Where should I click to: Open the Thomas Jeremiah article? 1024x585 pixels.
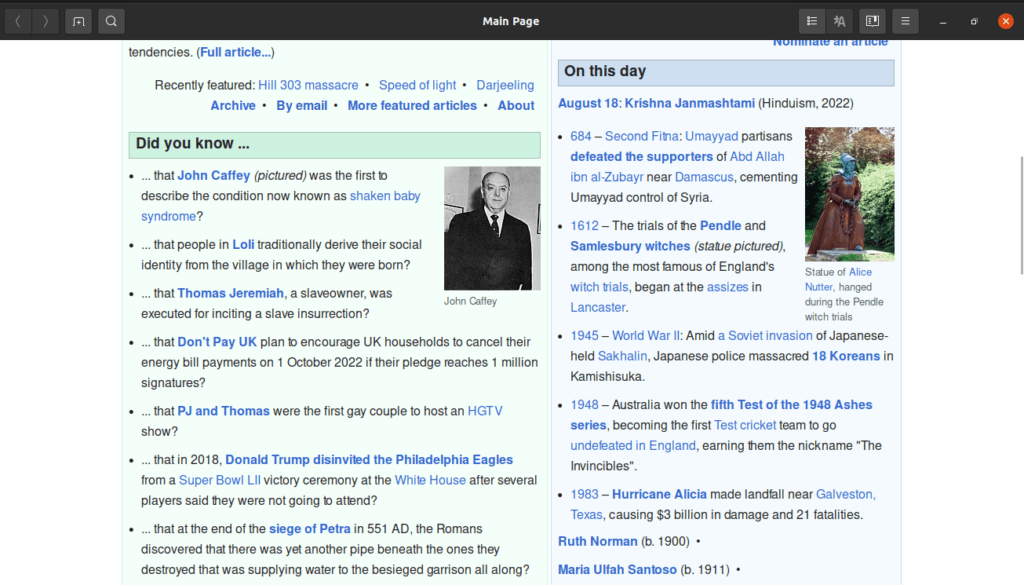[x=231, y=294]
